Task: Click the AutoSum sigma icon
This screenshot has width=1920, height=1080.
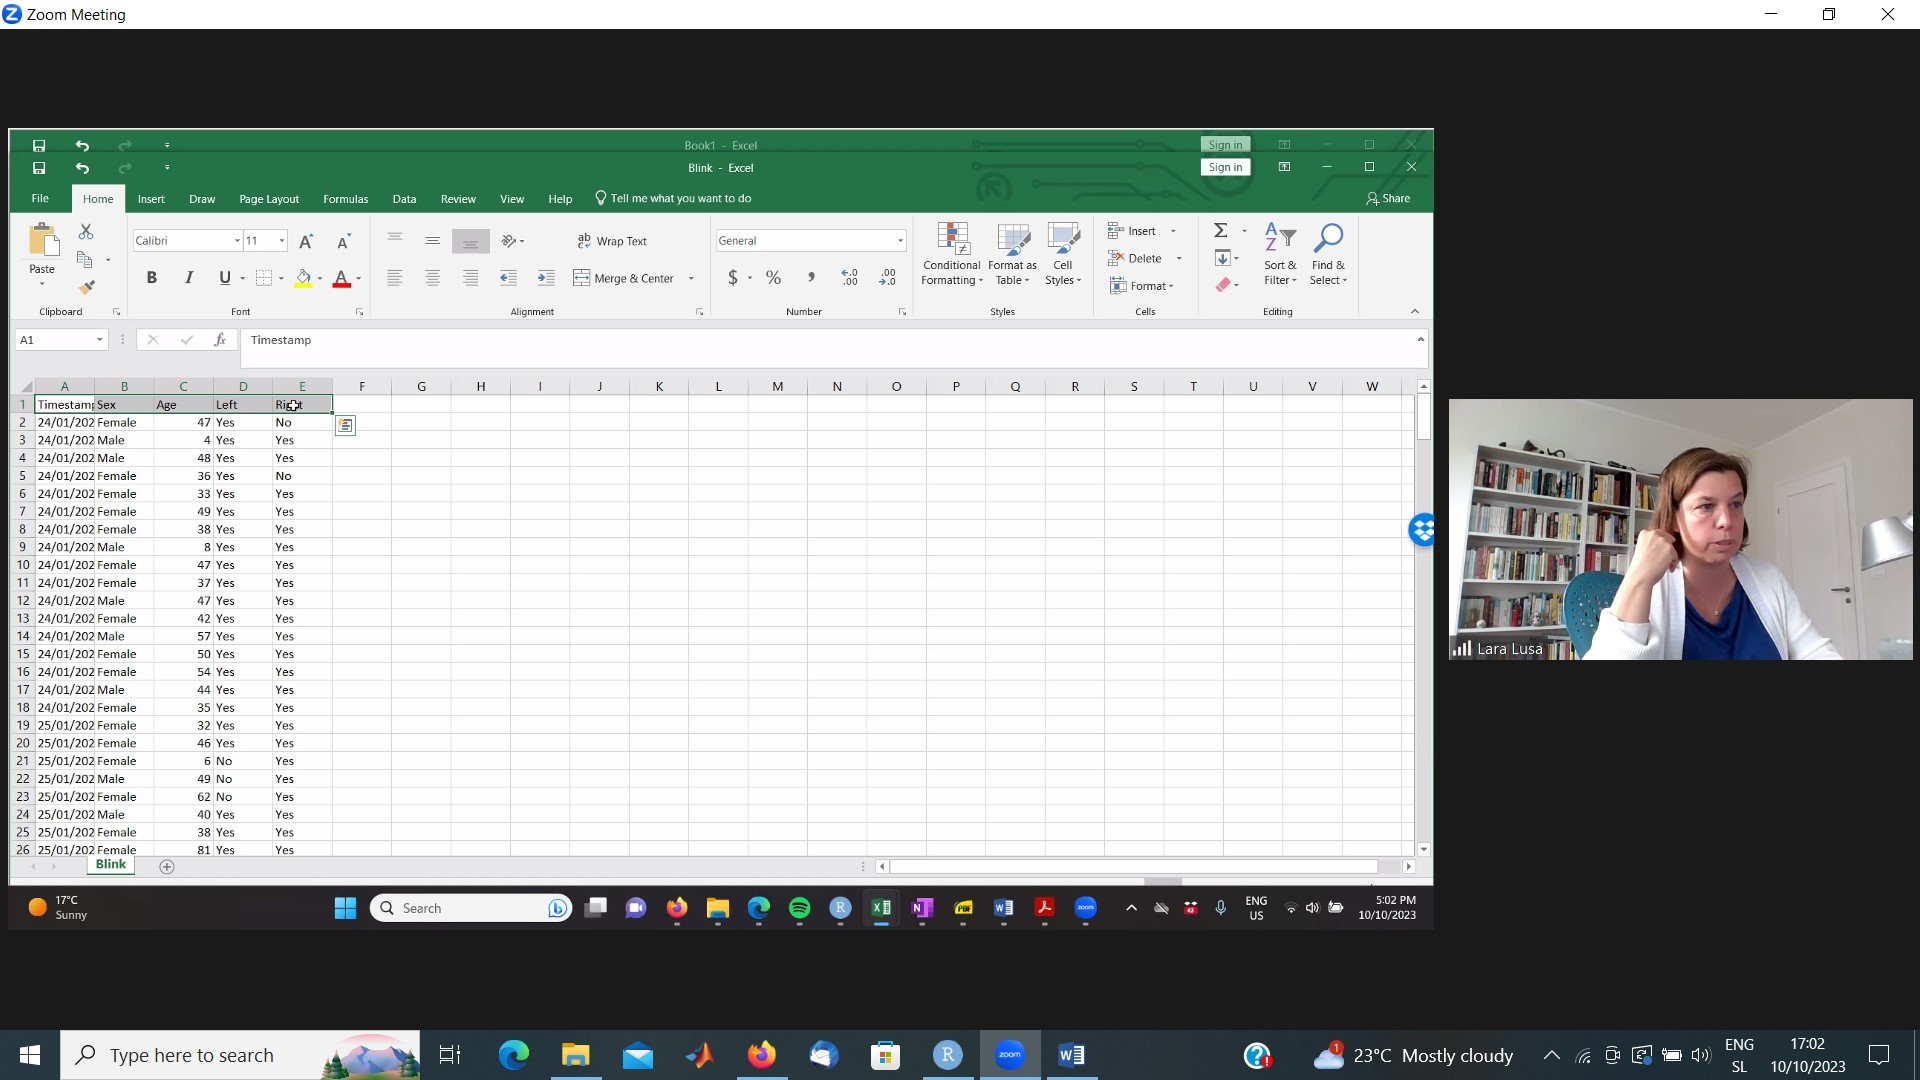Action: point(1221,231)
